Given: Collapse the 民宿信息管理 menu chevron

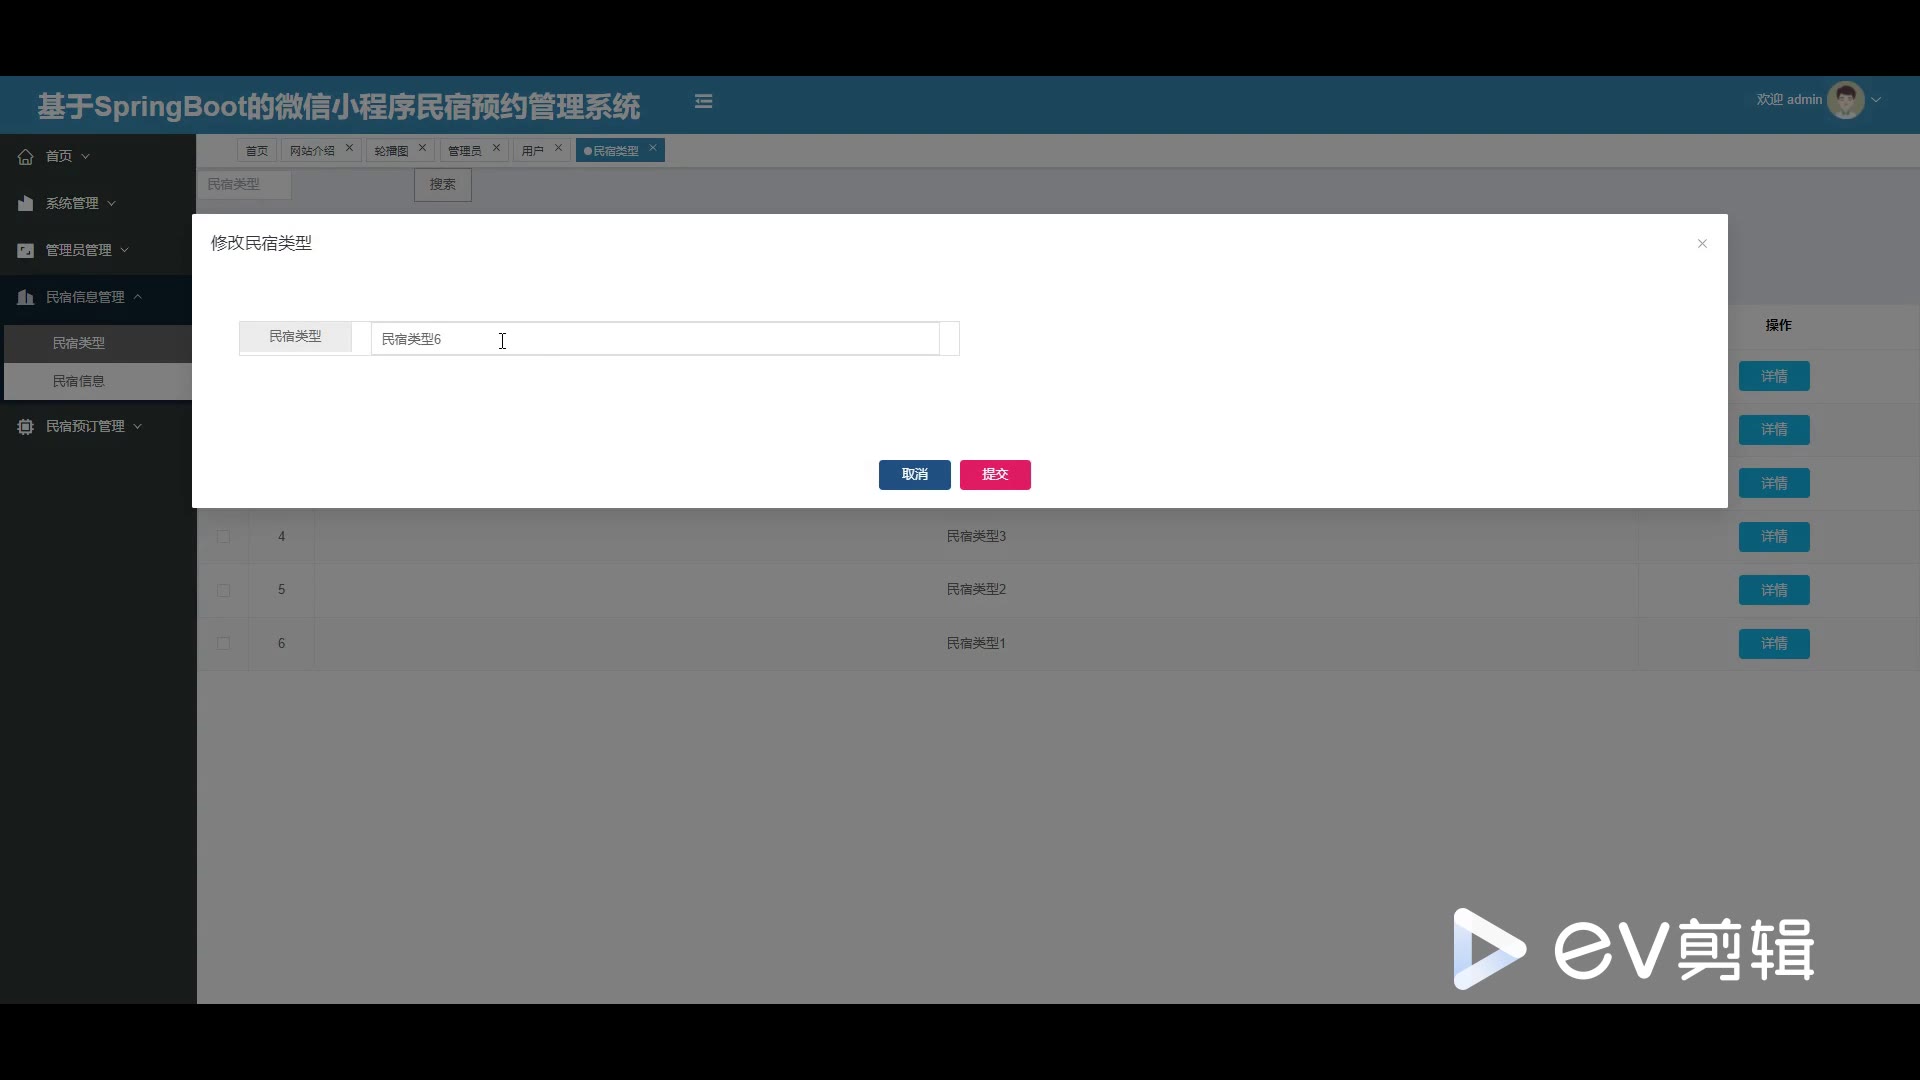Looking at the screenshot, I should [138, 297].
